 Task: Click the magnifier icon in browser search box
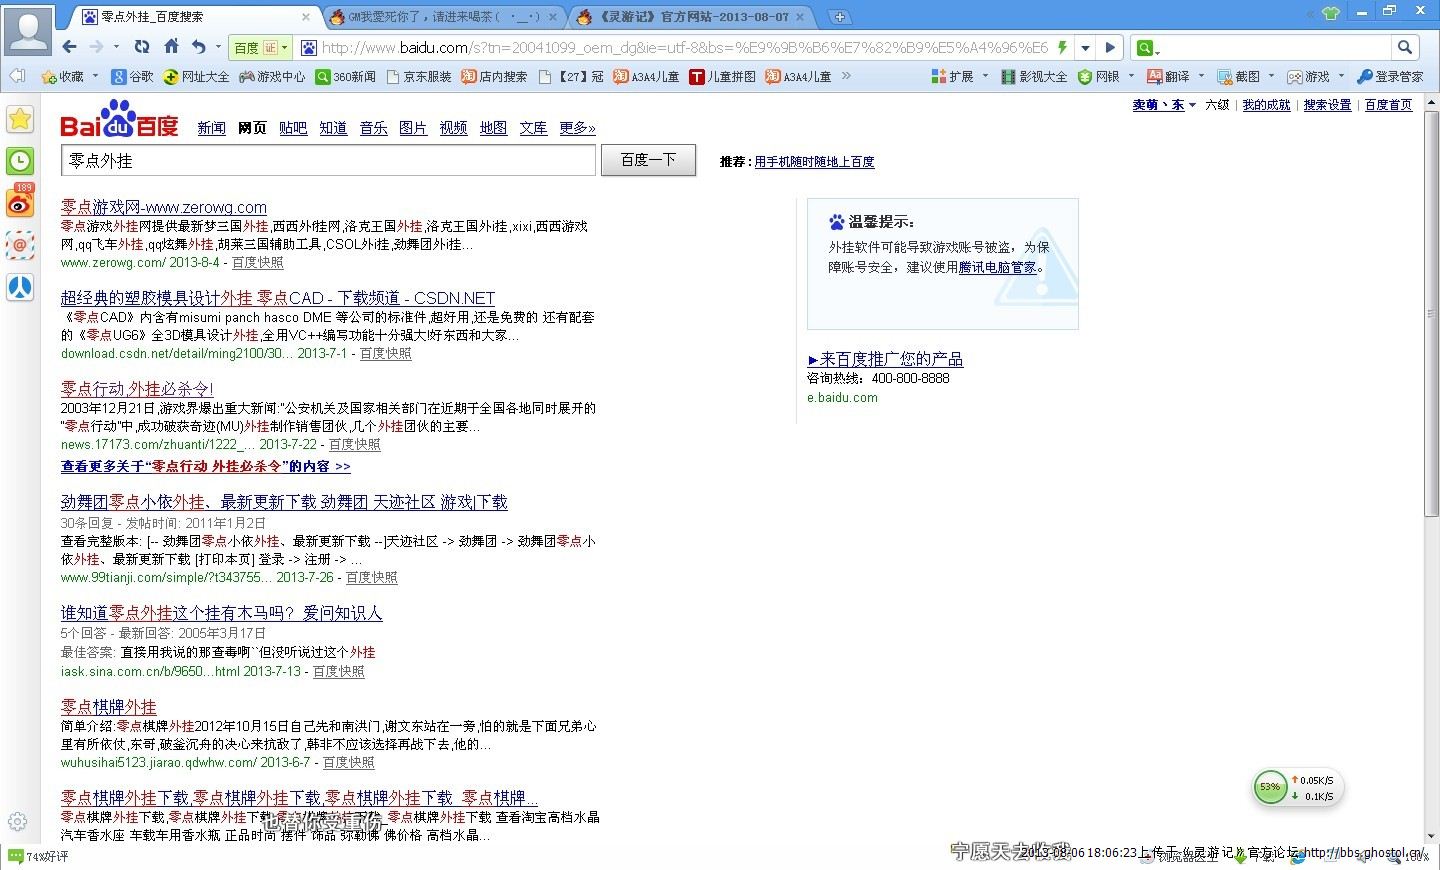(1404, 47)
